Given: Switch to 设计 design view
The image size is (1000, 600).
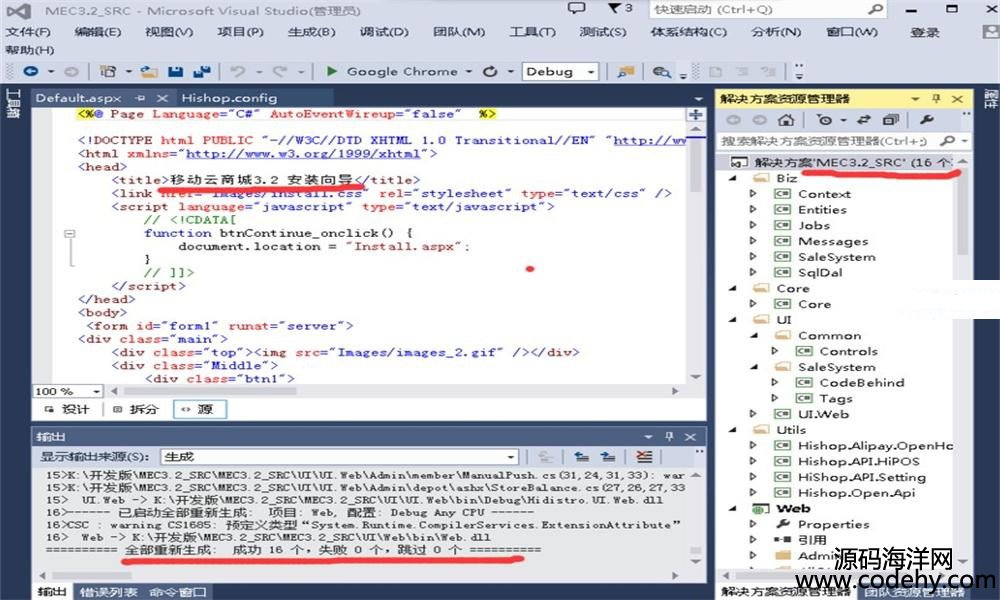Looking at the screenshot, I should [68, 409].
